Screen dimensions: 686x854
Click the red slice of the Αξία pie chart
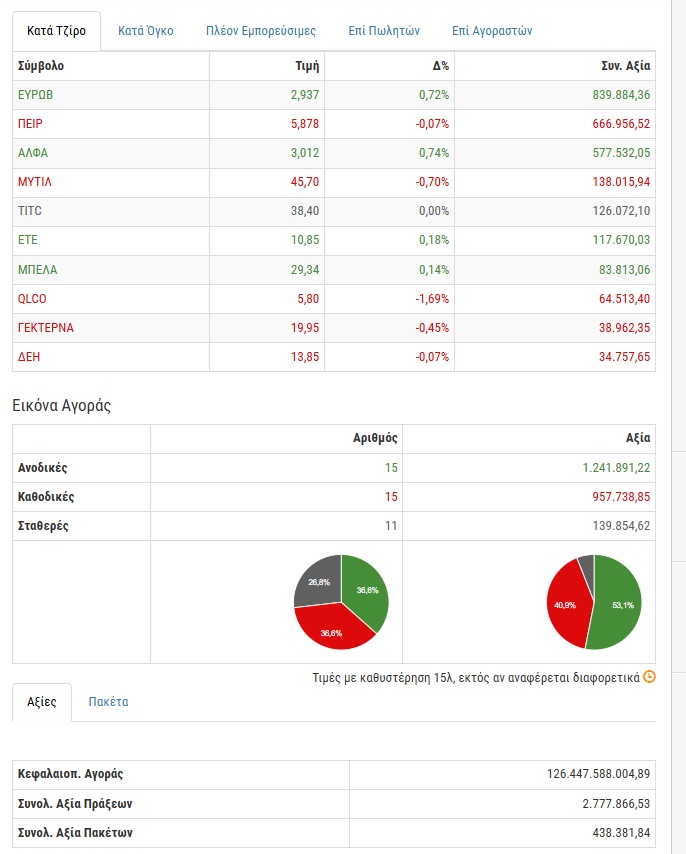pos(565,605)
